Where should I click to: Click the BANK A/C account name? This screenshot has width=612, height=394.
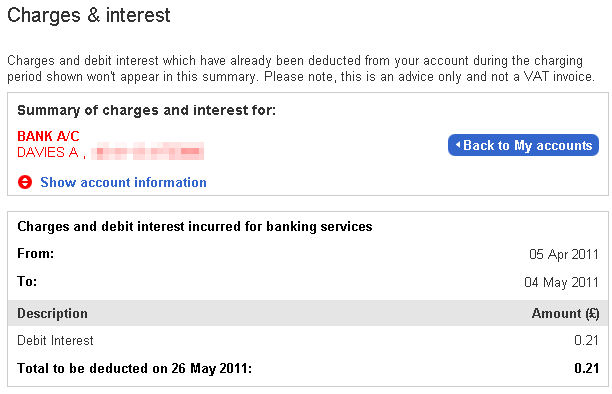(48, 136)
